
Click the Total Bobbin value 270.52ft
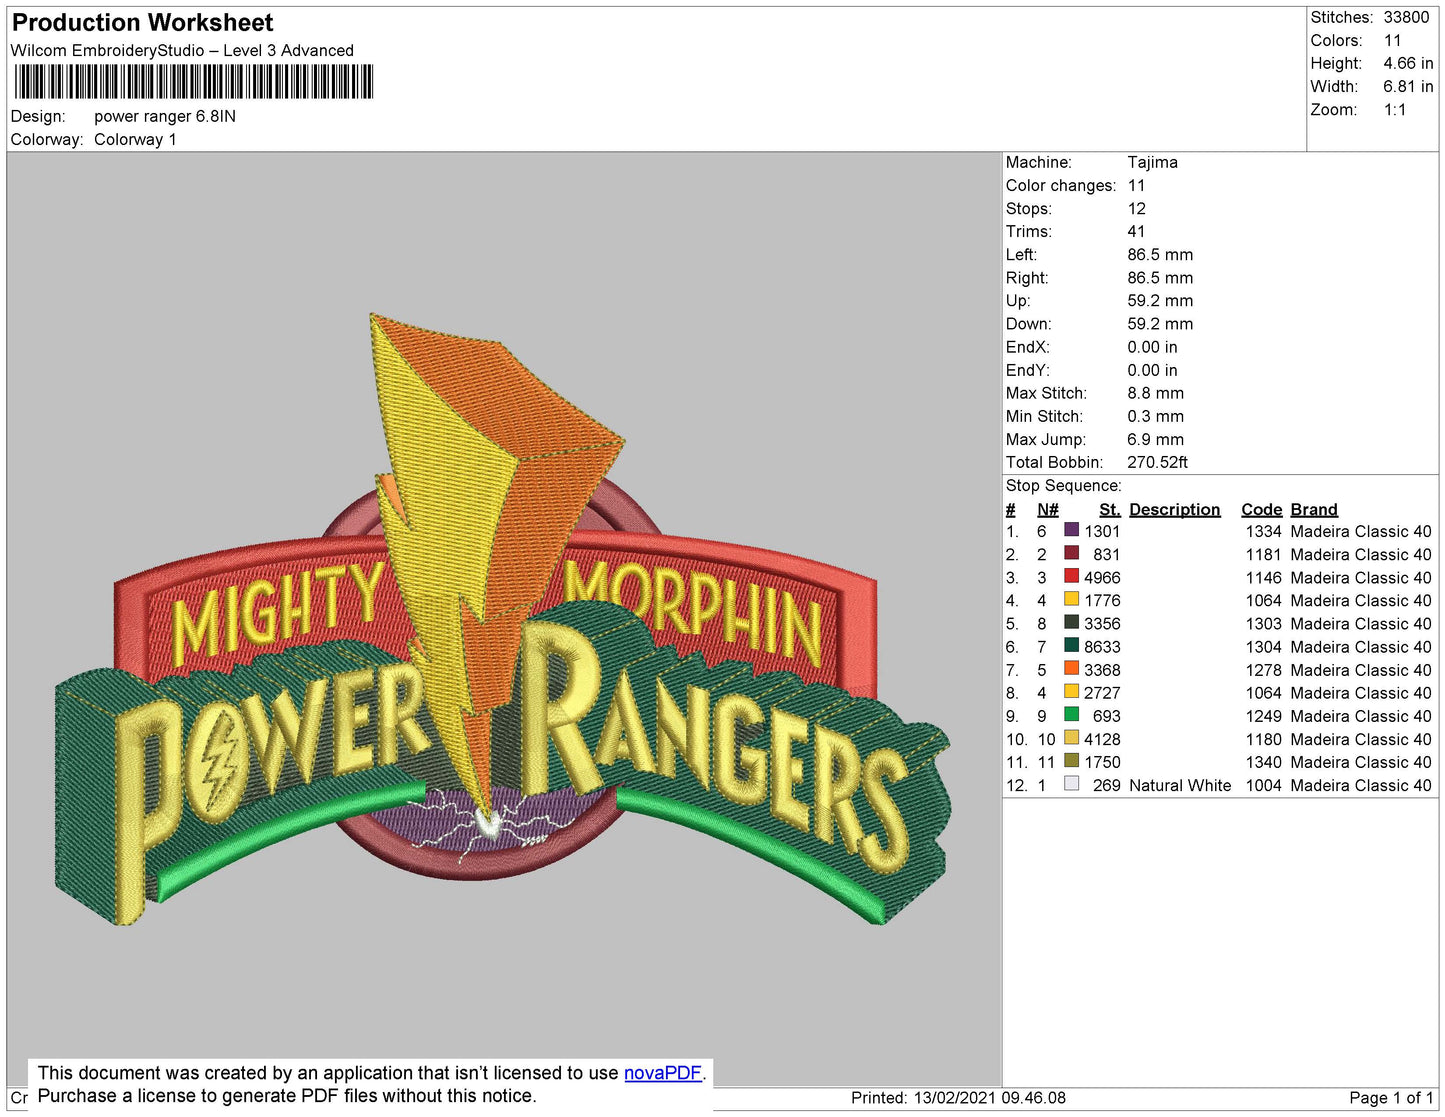click(1157, 462)
